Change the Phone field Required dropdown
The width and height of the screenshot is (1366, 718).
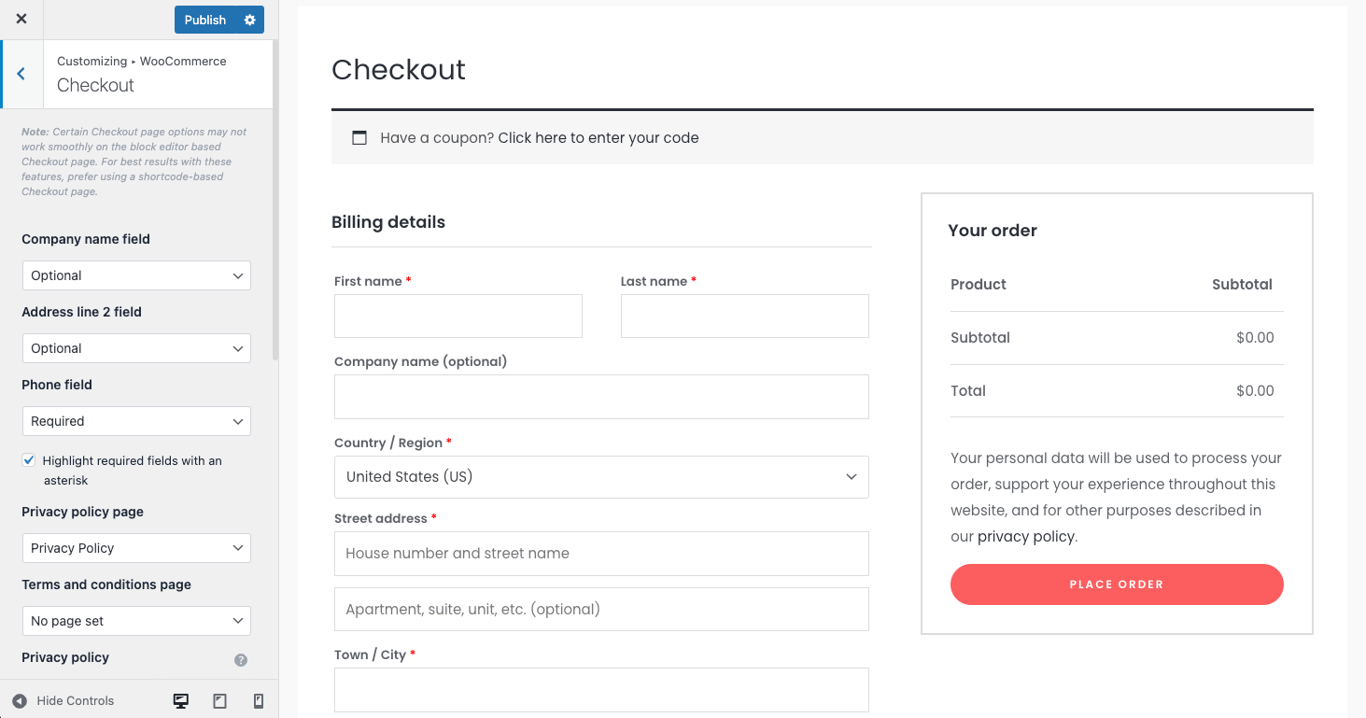136,420
